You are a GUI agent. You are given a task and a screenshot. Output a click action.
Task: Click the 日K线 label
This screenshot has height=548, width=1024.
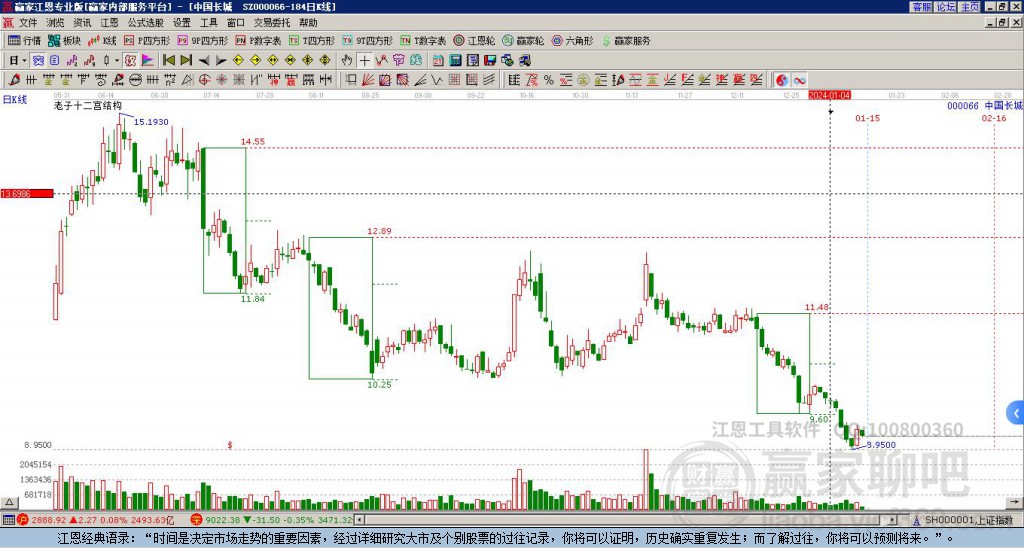tap(14, 100)
